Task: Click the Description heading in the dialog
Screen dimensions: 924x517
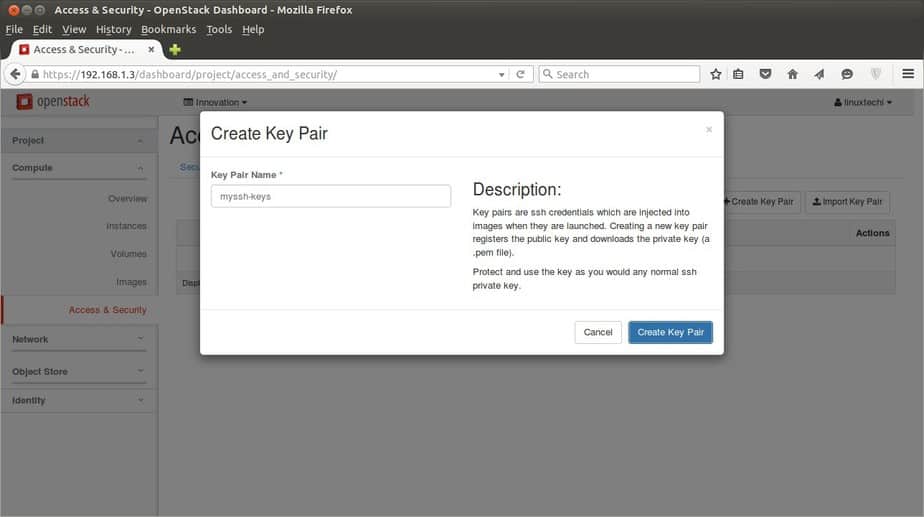Action: [x=517, y=189]
